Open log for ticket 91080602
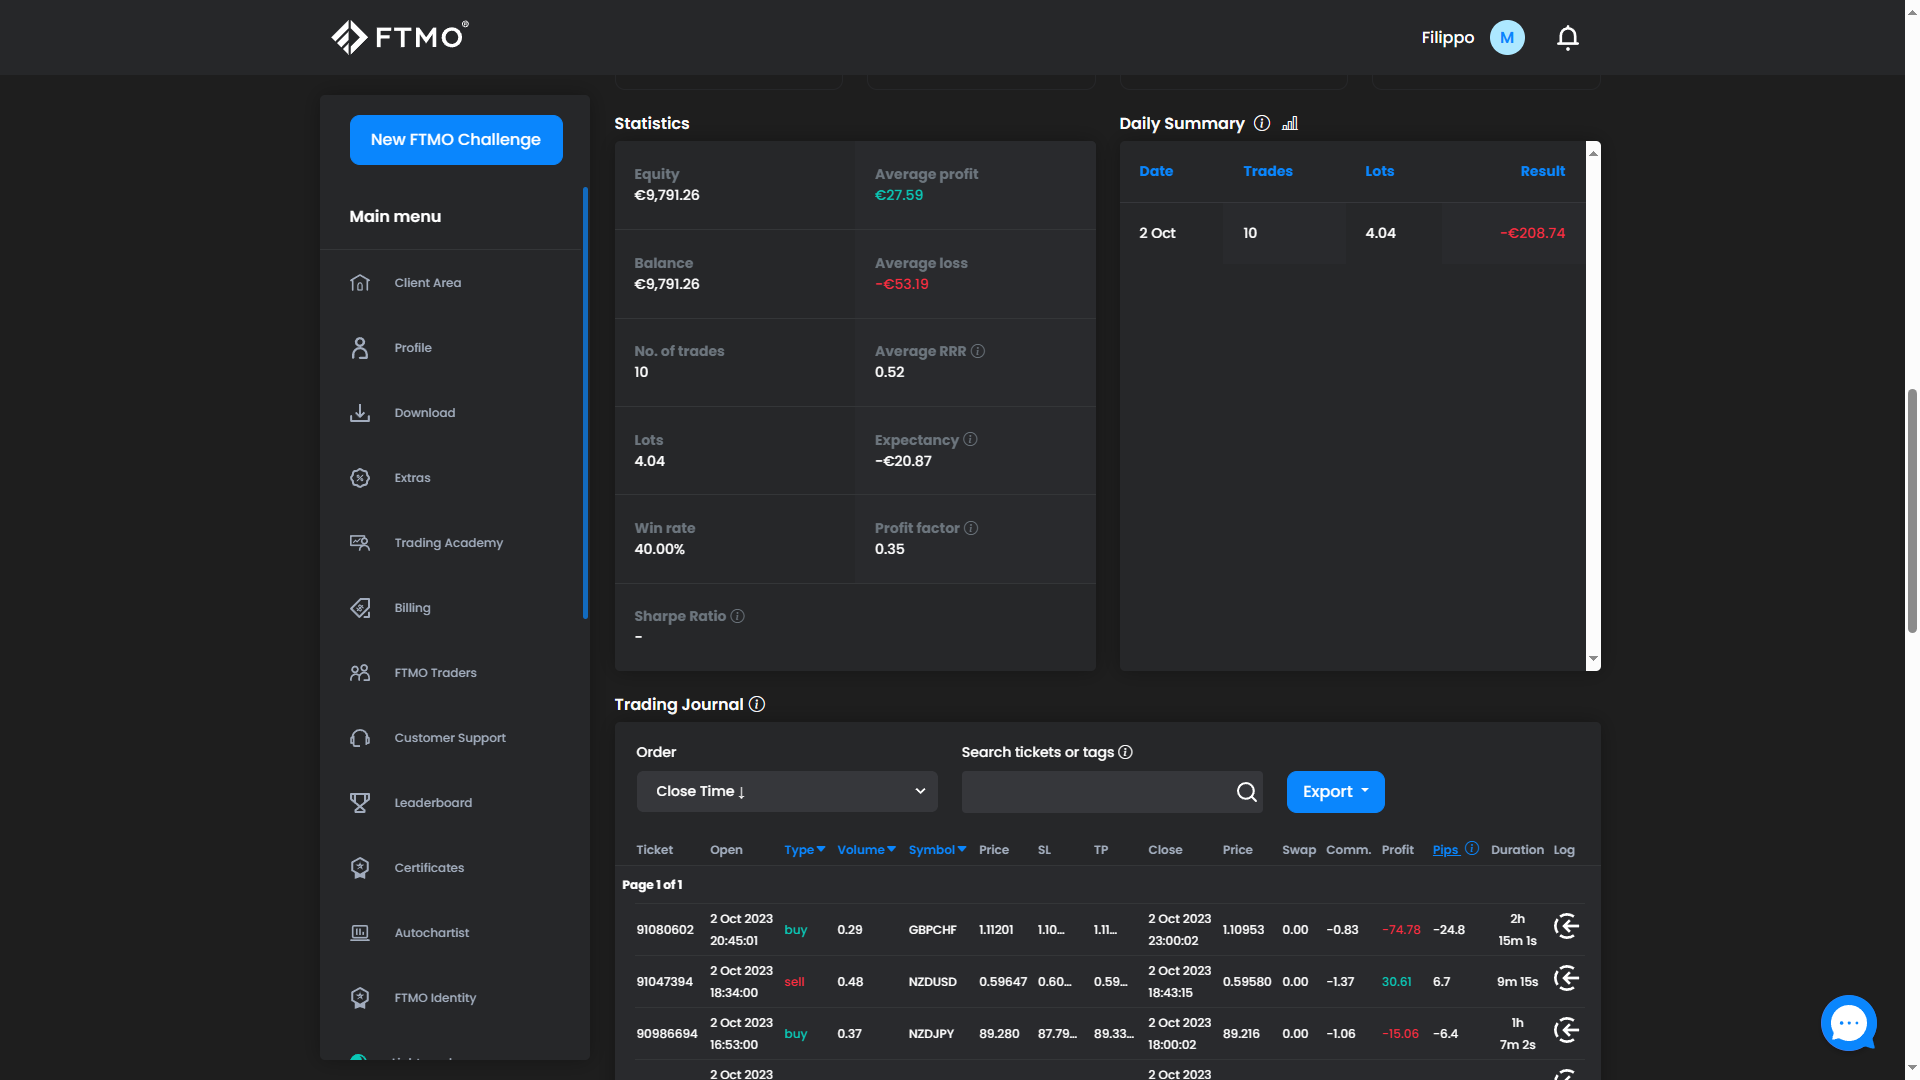Screen dimensions: 1920x1080 [x=1566, y=927]
